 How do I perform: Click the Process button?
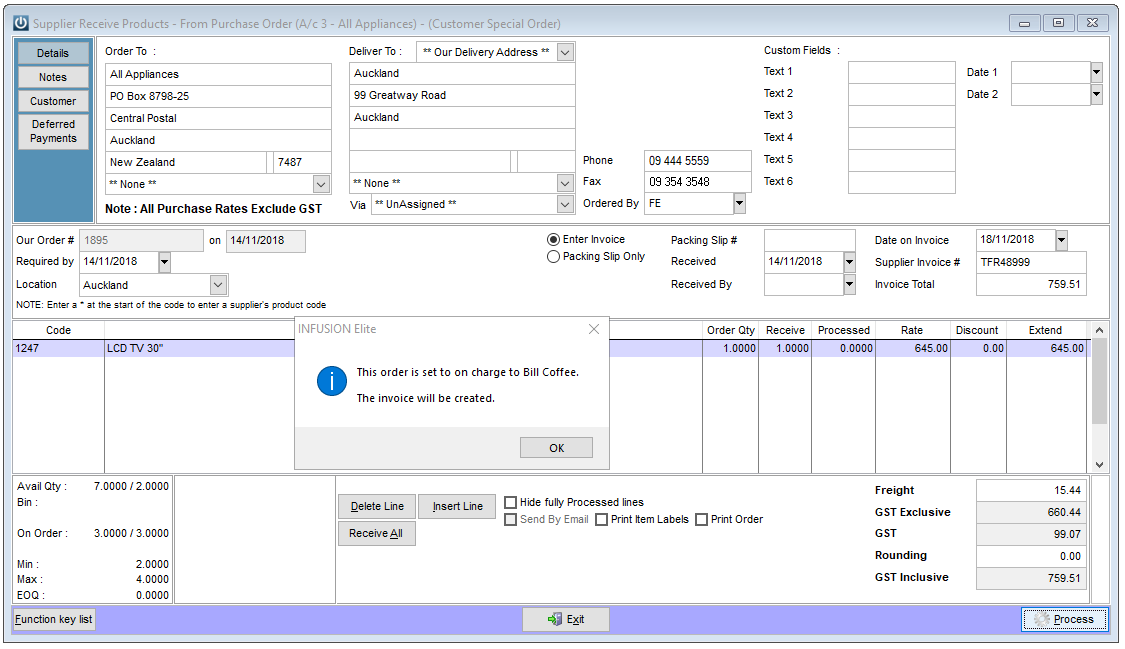tap(1065, 620)
